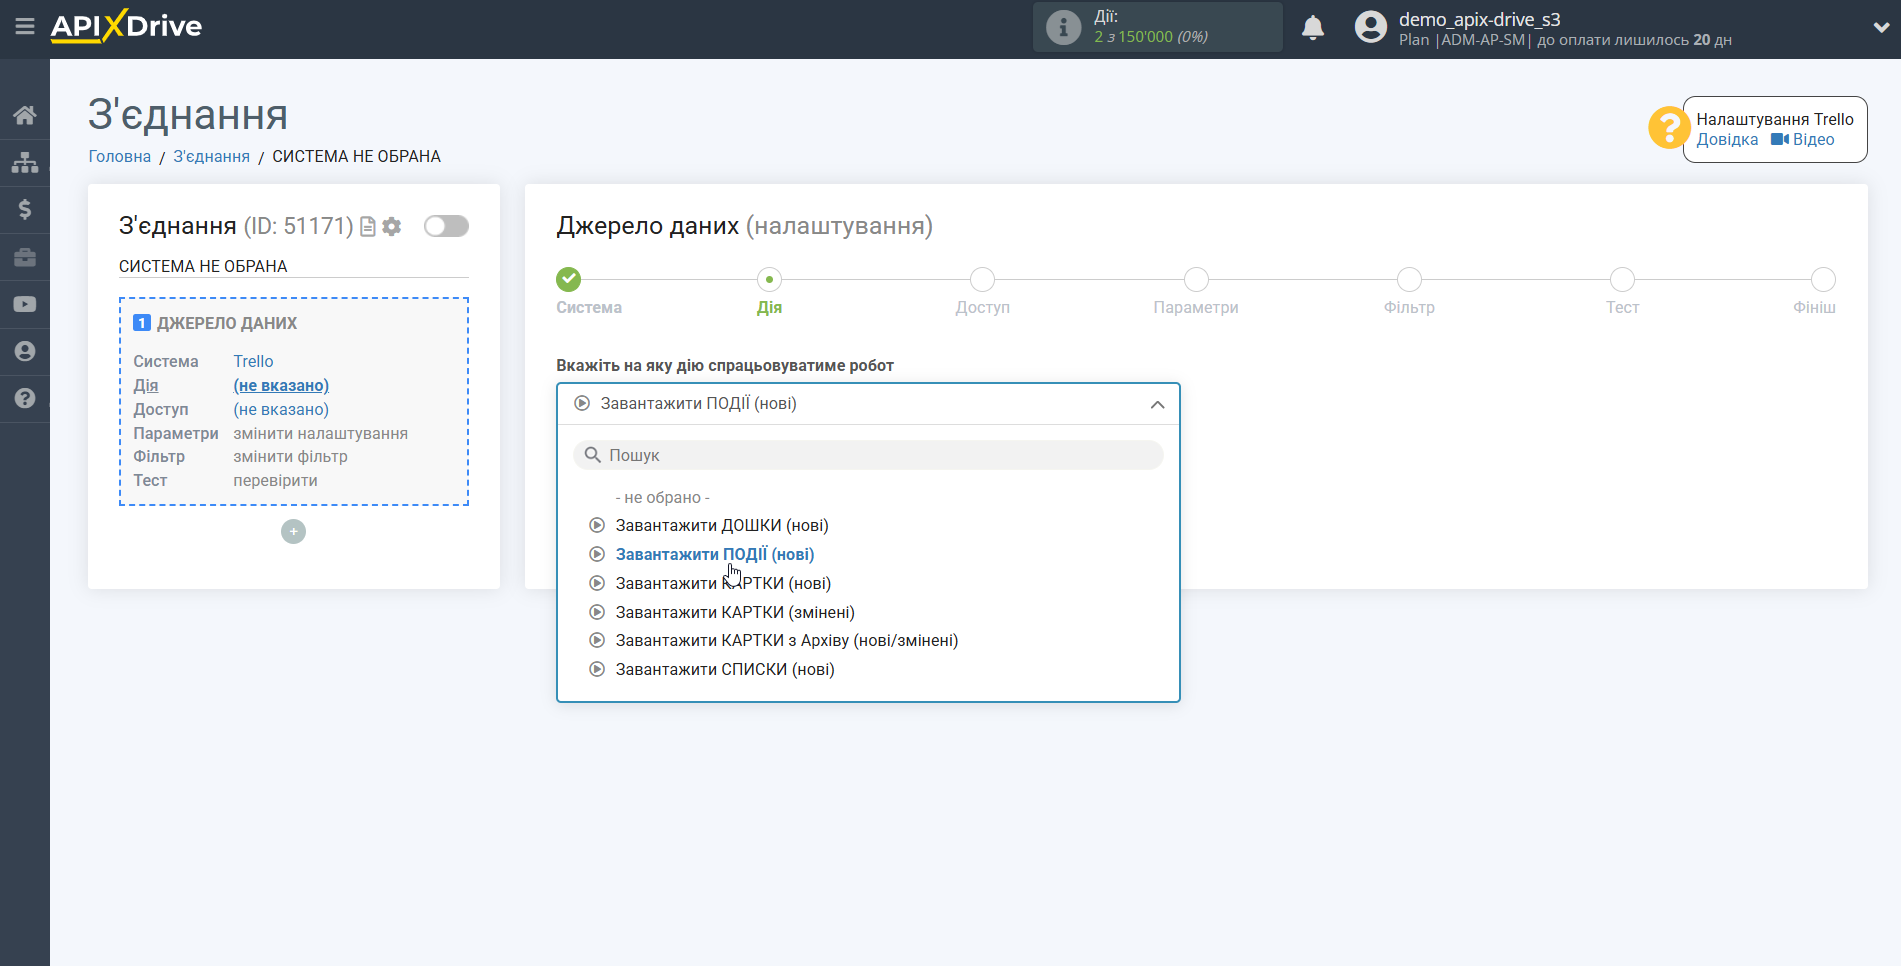Screen dimensions: 1901x966
Task: Click the yellow help question icon
Action: click(1668, 128)
